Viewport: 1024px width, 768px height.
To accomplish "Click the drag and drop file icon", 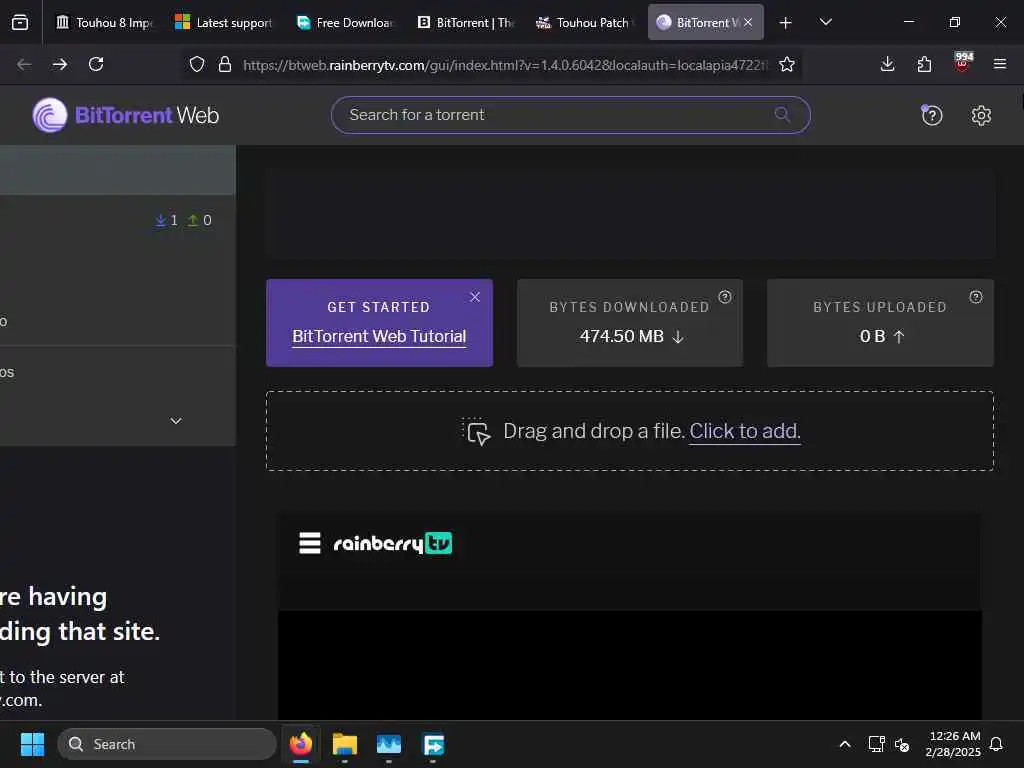I will pos(476,432).
